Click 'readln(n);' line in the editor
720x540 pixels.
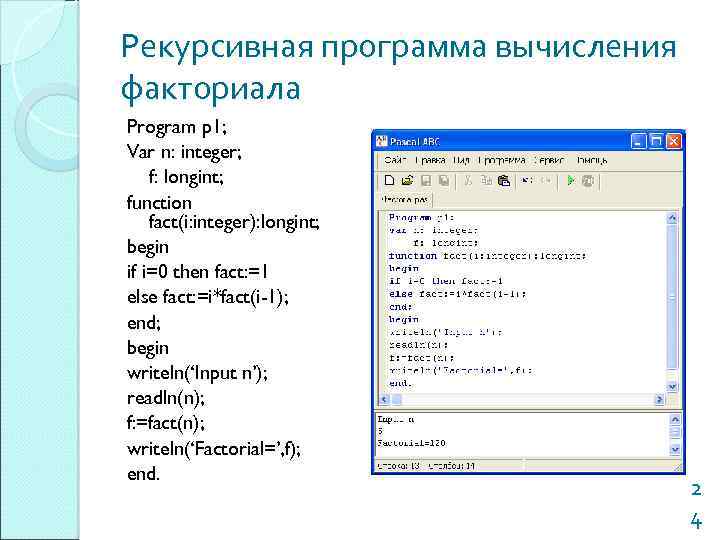418,344
